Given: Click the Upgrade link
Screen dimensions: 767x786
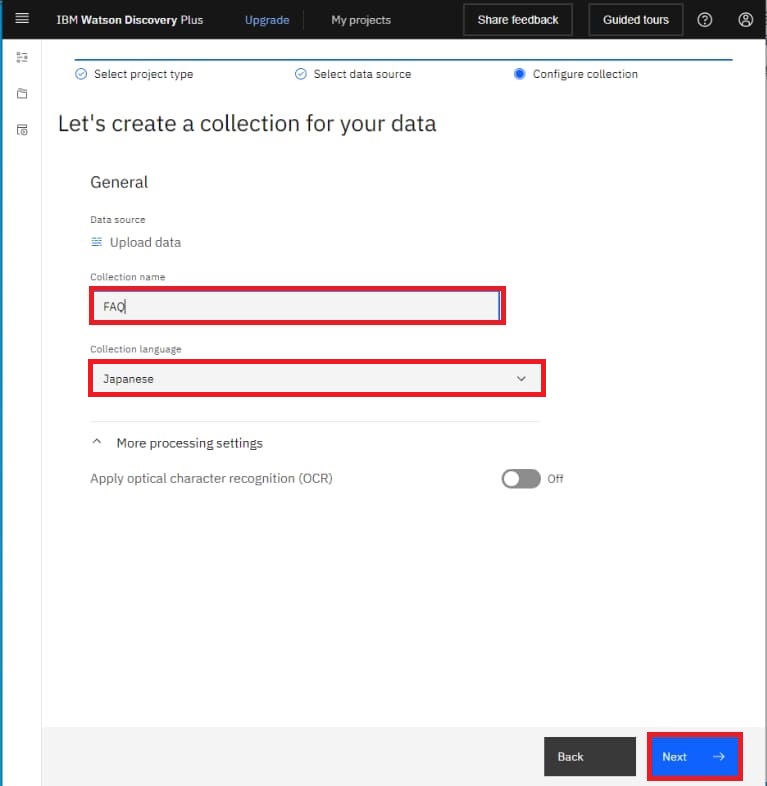Looking at the screenshot, I should pyautogui.click(x=267, y=20).
